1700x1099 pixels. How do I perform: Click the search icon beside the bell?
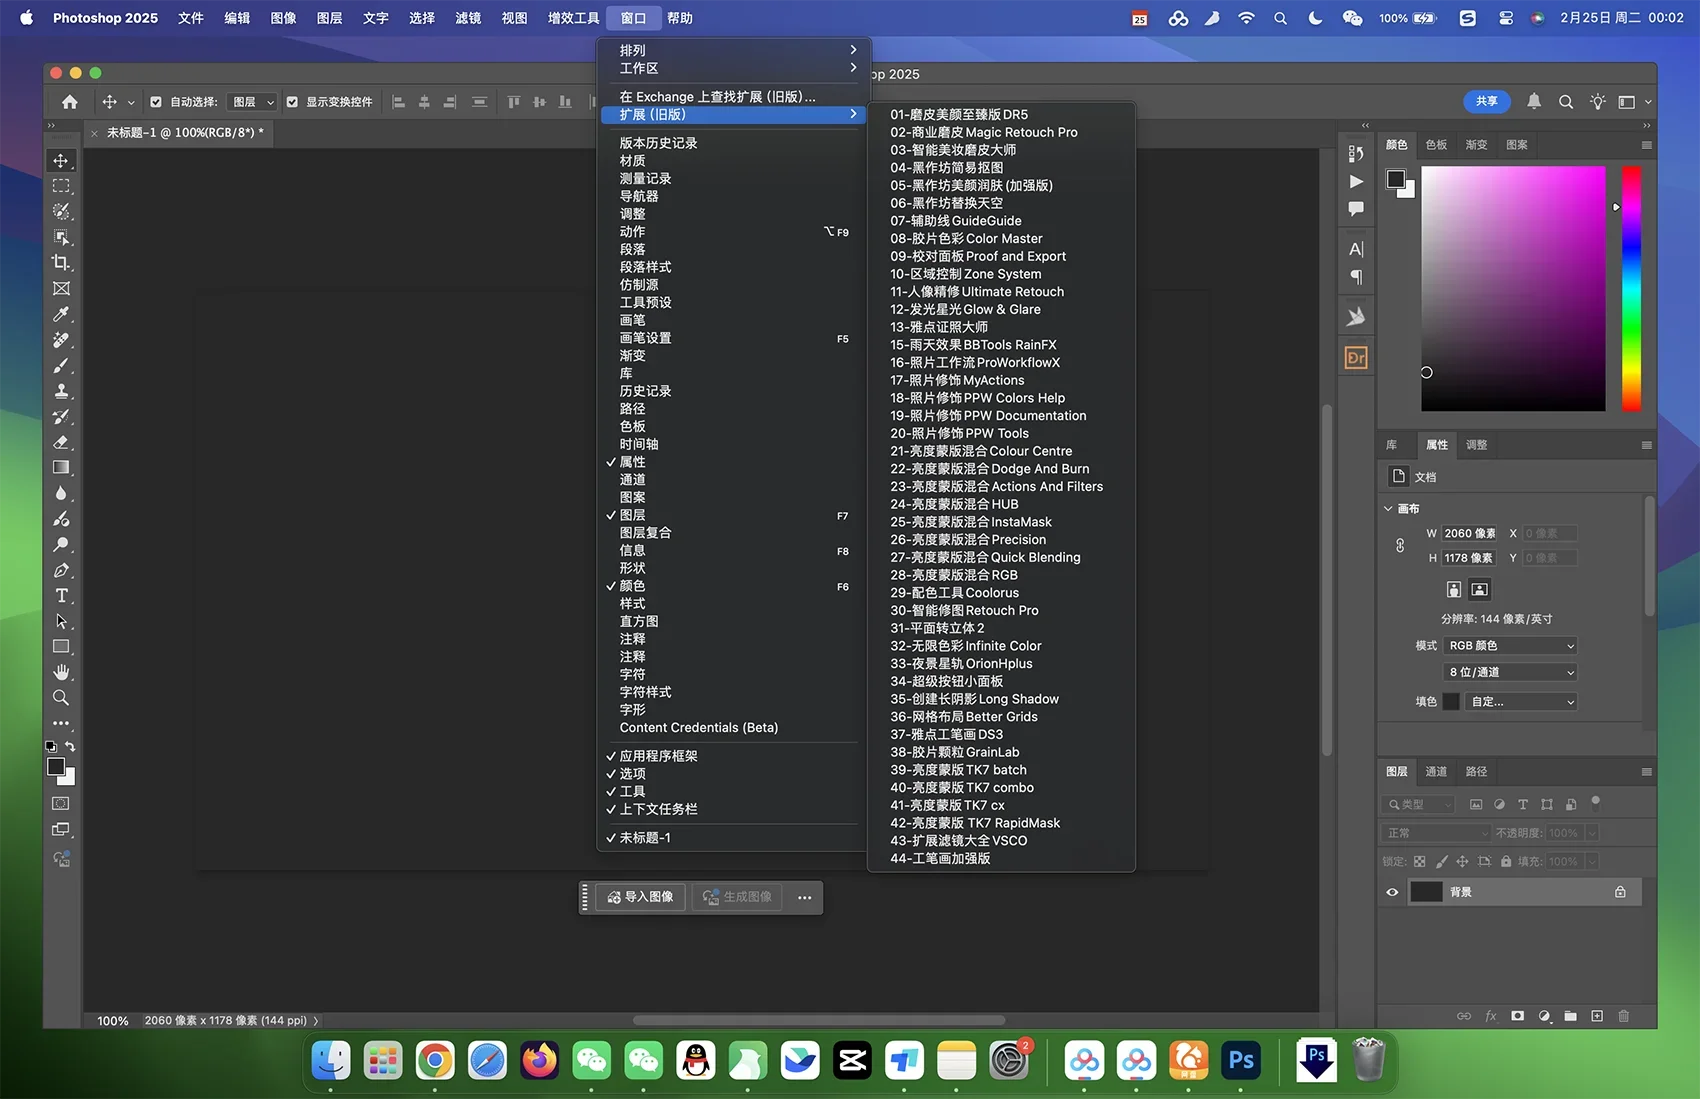[1566, 102]
